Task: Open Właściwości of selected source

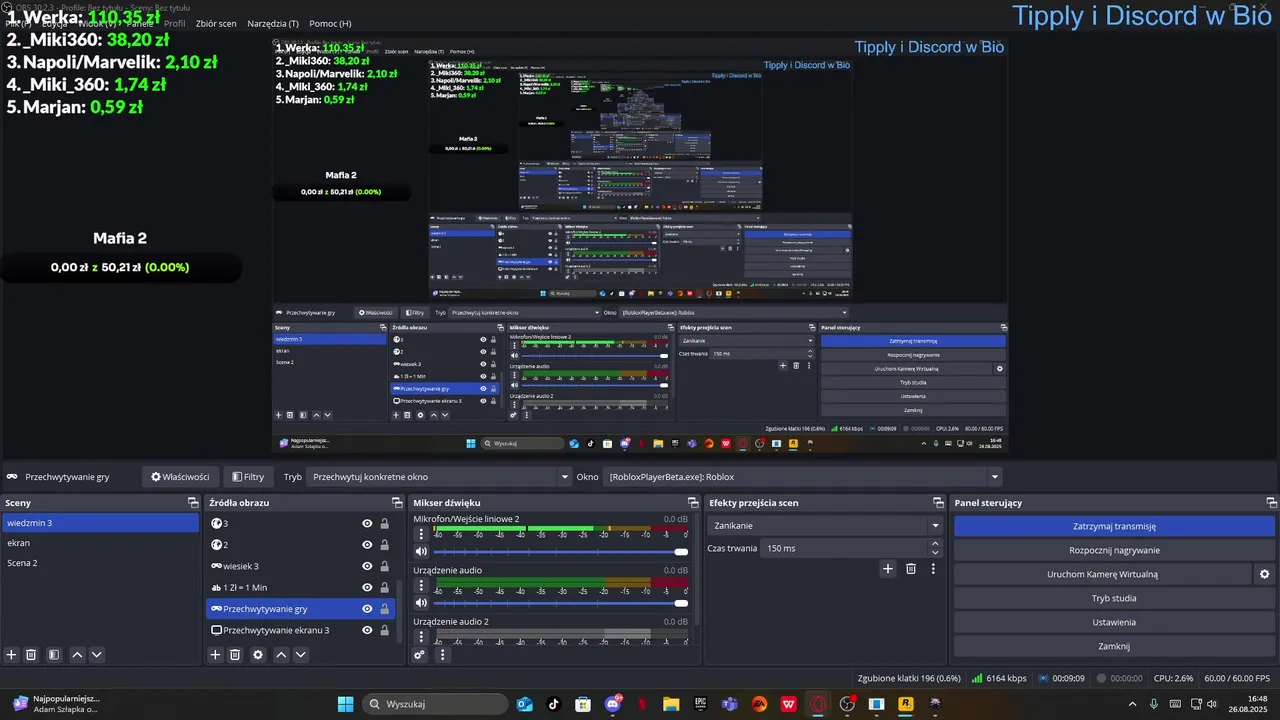Action: tap(180, 477)
